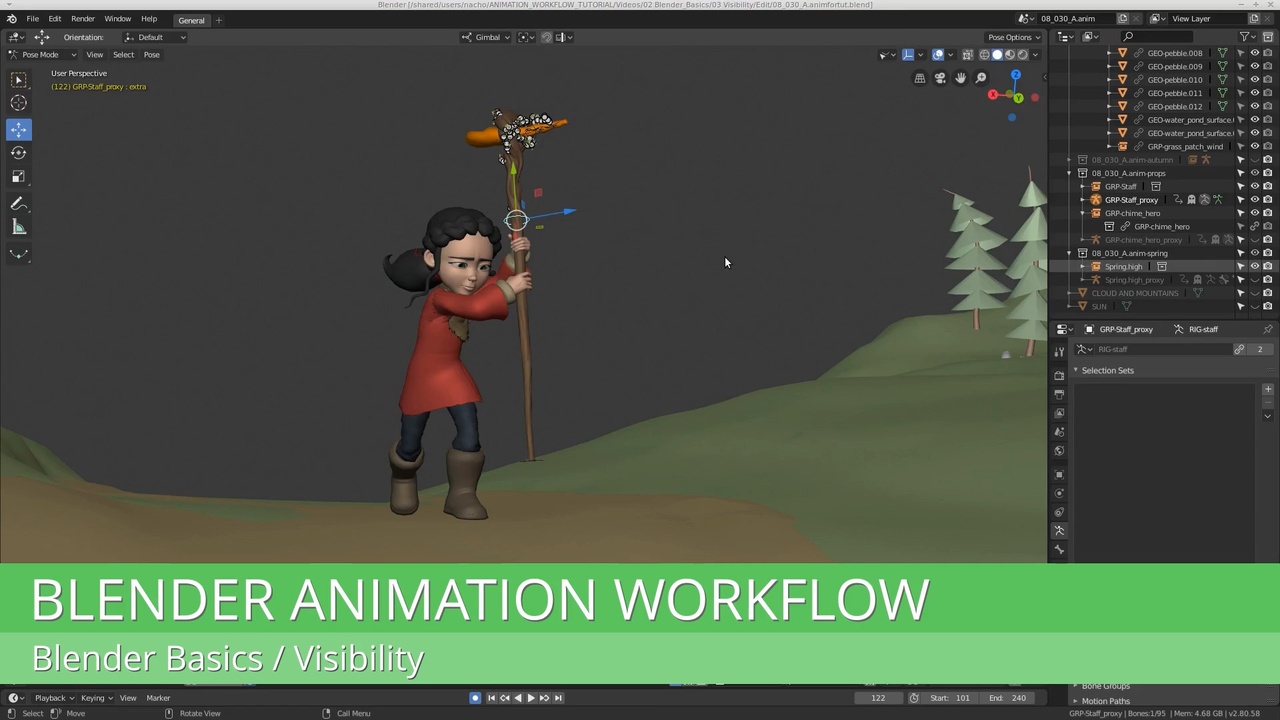
Task: Disable render camera for GRP-chime_hero collection
Action: [1267, 213]
